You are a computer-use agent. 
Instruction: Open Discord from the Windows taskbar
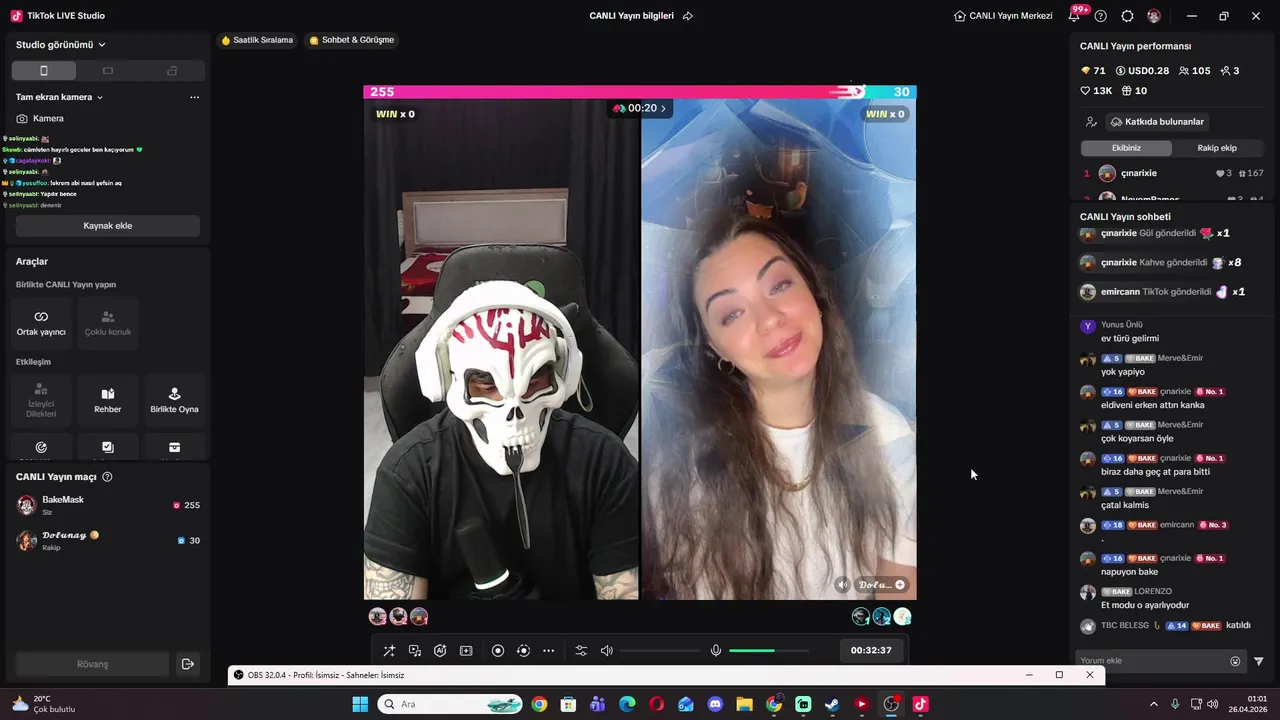click(715, 704)
